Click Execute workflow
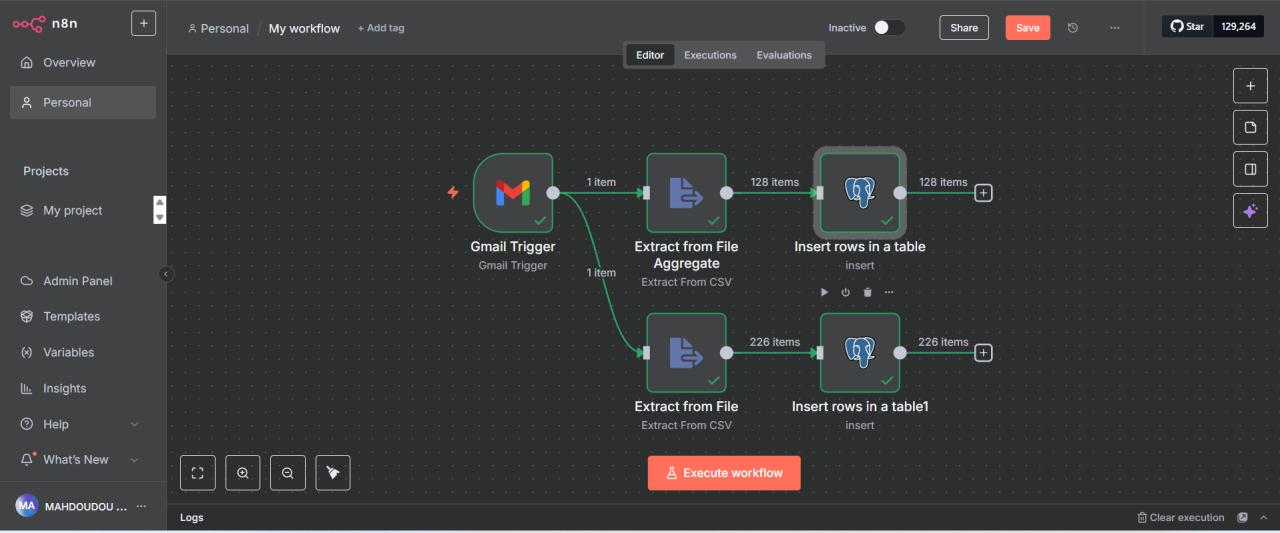Image resolution: width=1280 pixels, height=533 pixels. (x=724, y=473)
